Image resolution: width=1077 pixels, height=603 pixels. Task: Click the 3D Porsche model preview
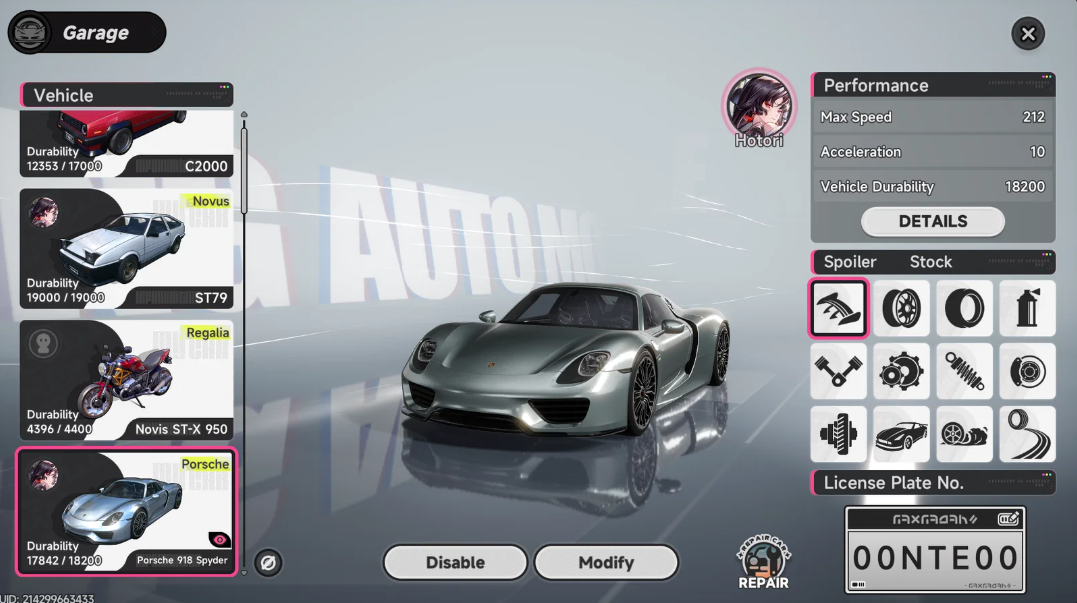point(567,361)
